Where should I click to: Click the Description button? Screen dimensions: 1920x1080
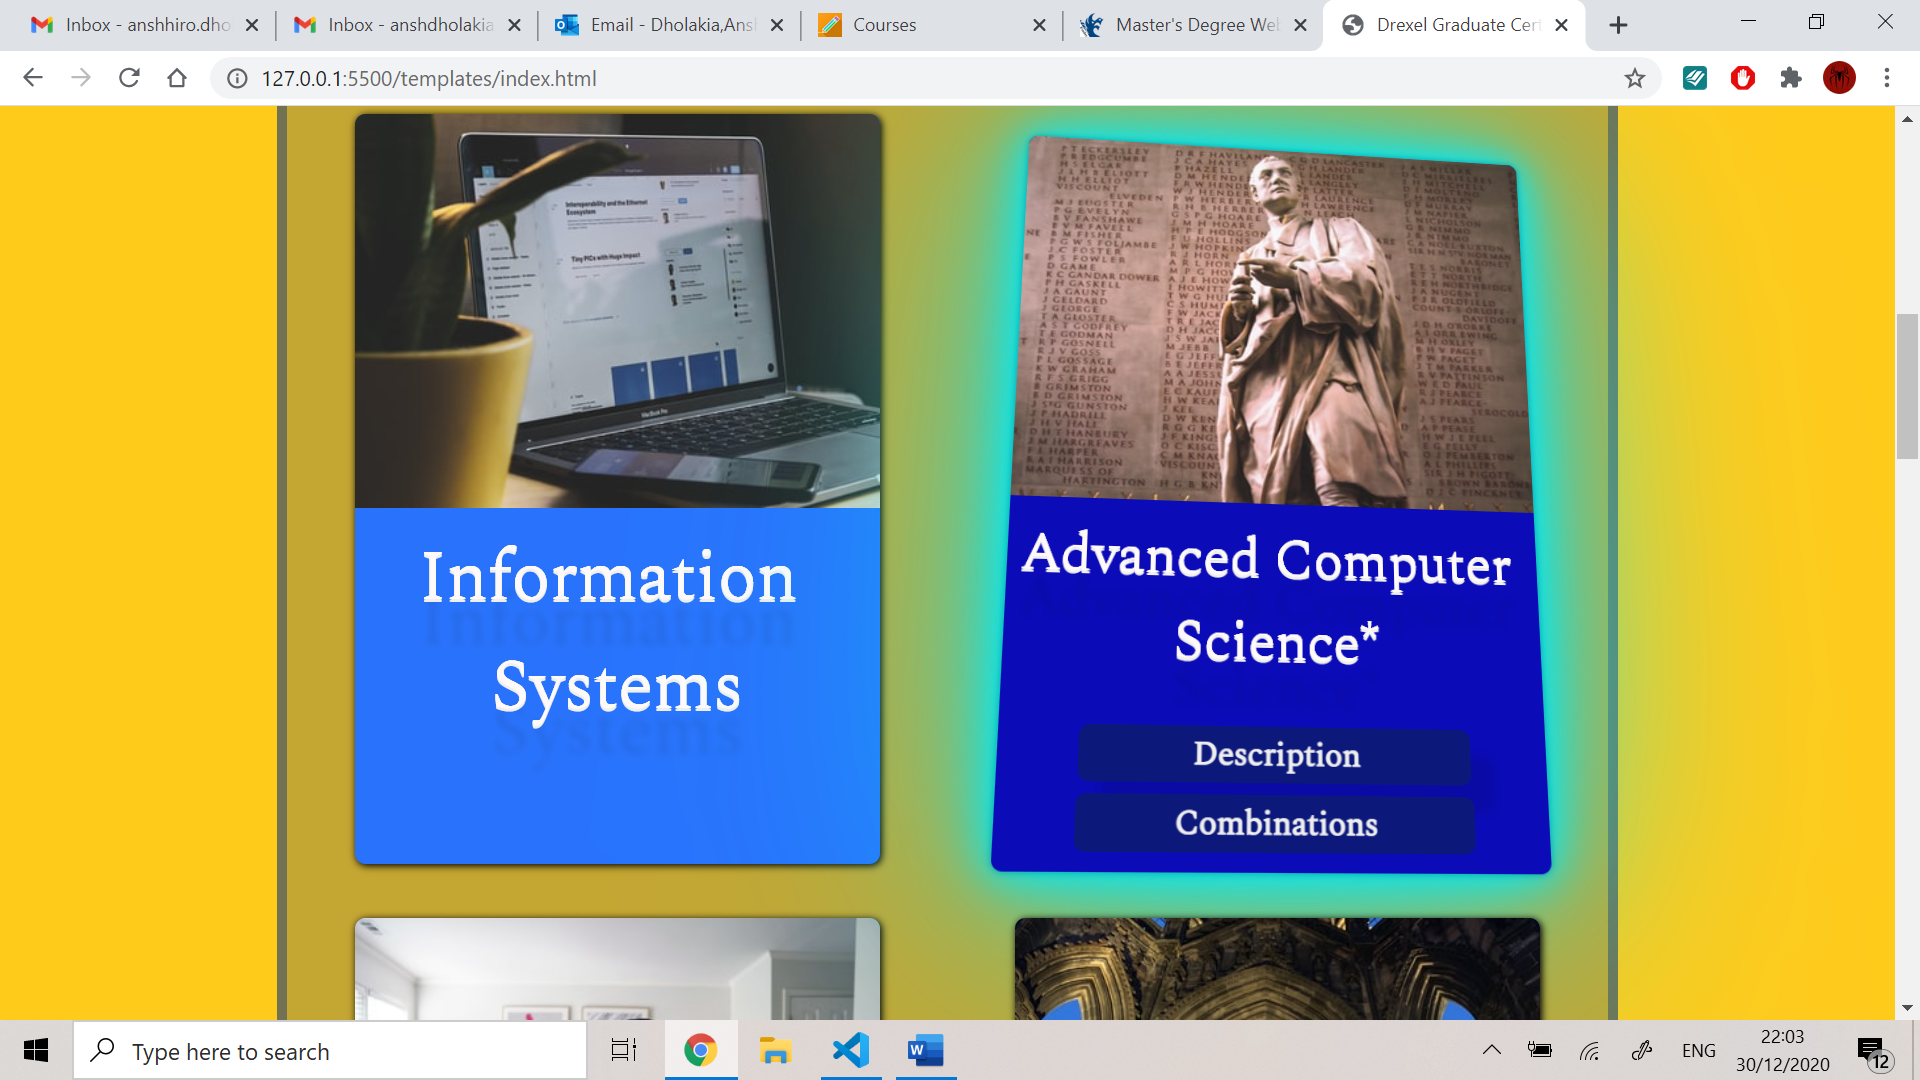pos(1276,755)
